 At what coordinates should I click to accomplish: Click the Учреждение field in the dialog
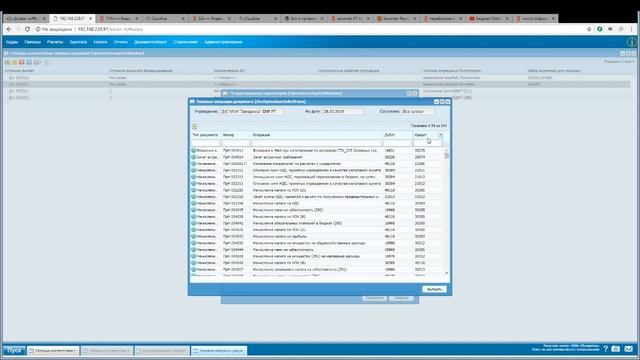click(251, 111)
